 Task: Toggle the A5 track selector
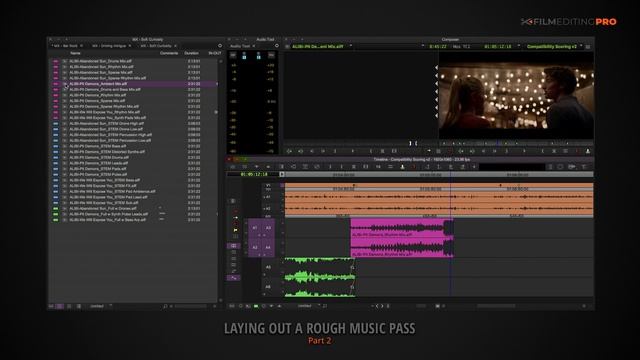pos(268,267)
